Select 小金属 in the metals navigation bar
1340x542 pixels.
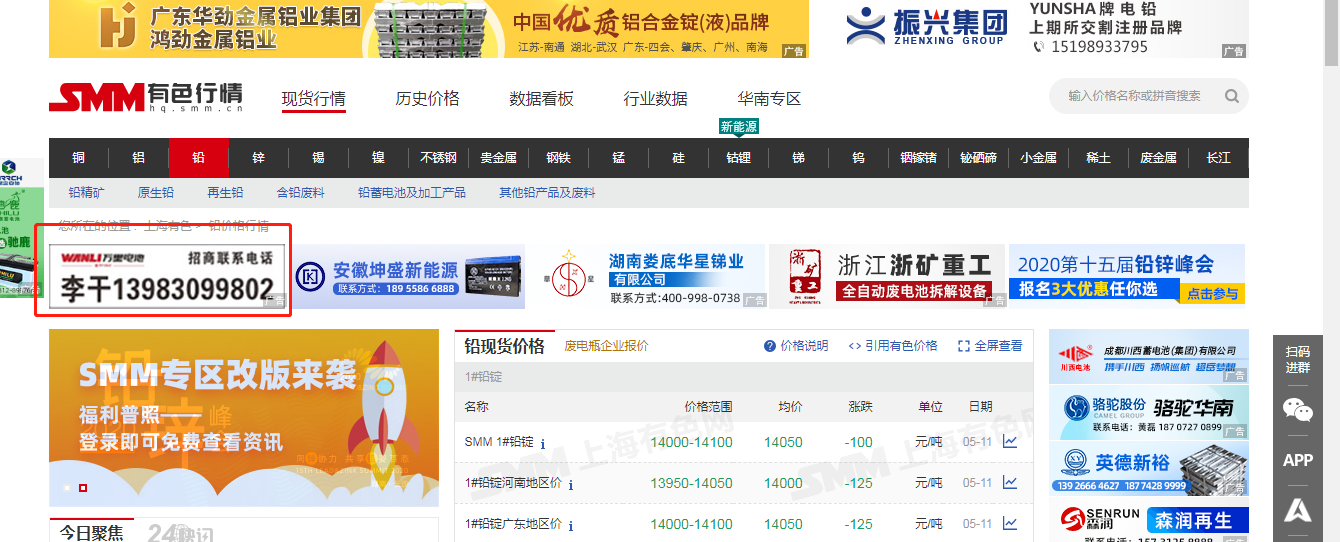pos(1039,158)
